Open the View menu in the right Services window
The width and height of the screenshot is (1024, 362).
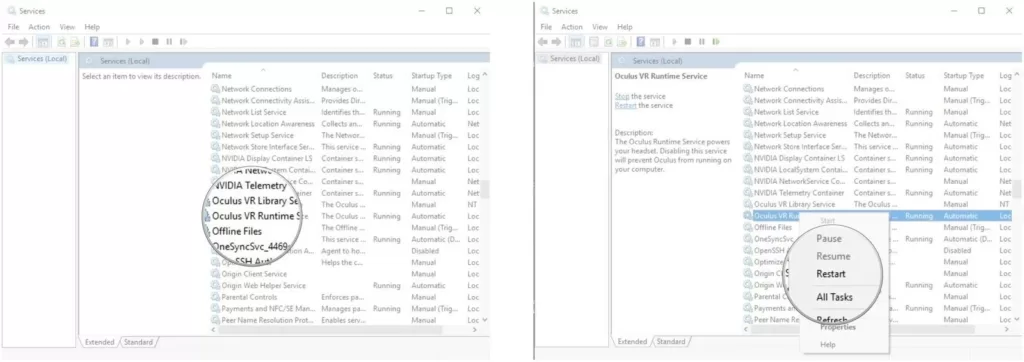click(600, 27)
